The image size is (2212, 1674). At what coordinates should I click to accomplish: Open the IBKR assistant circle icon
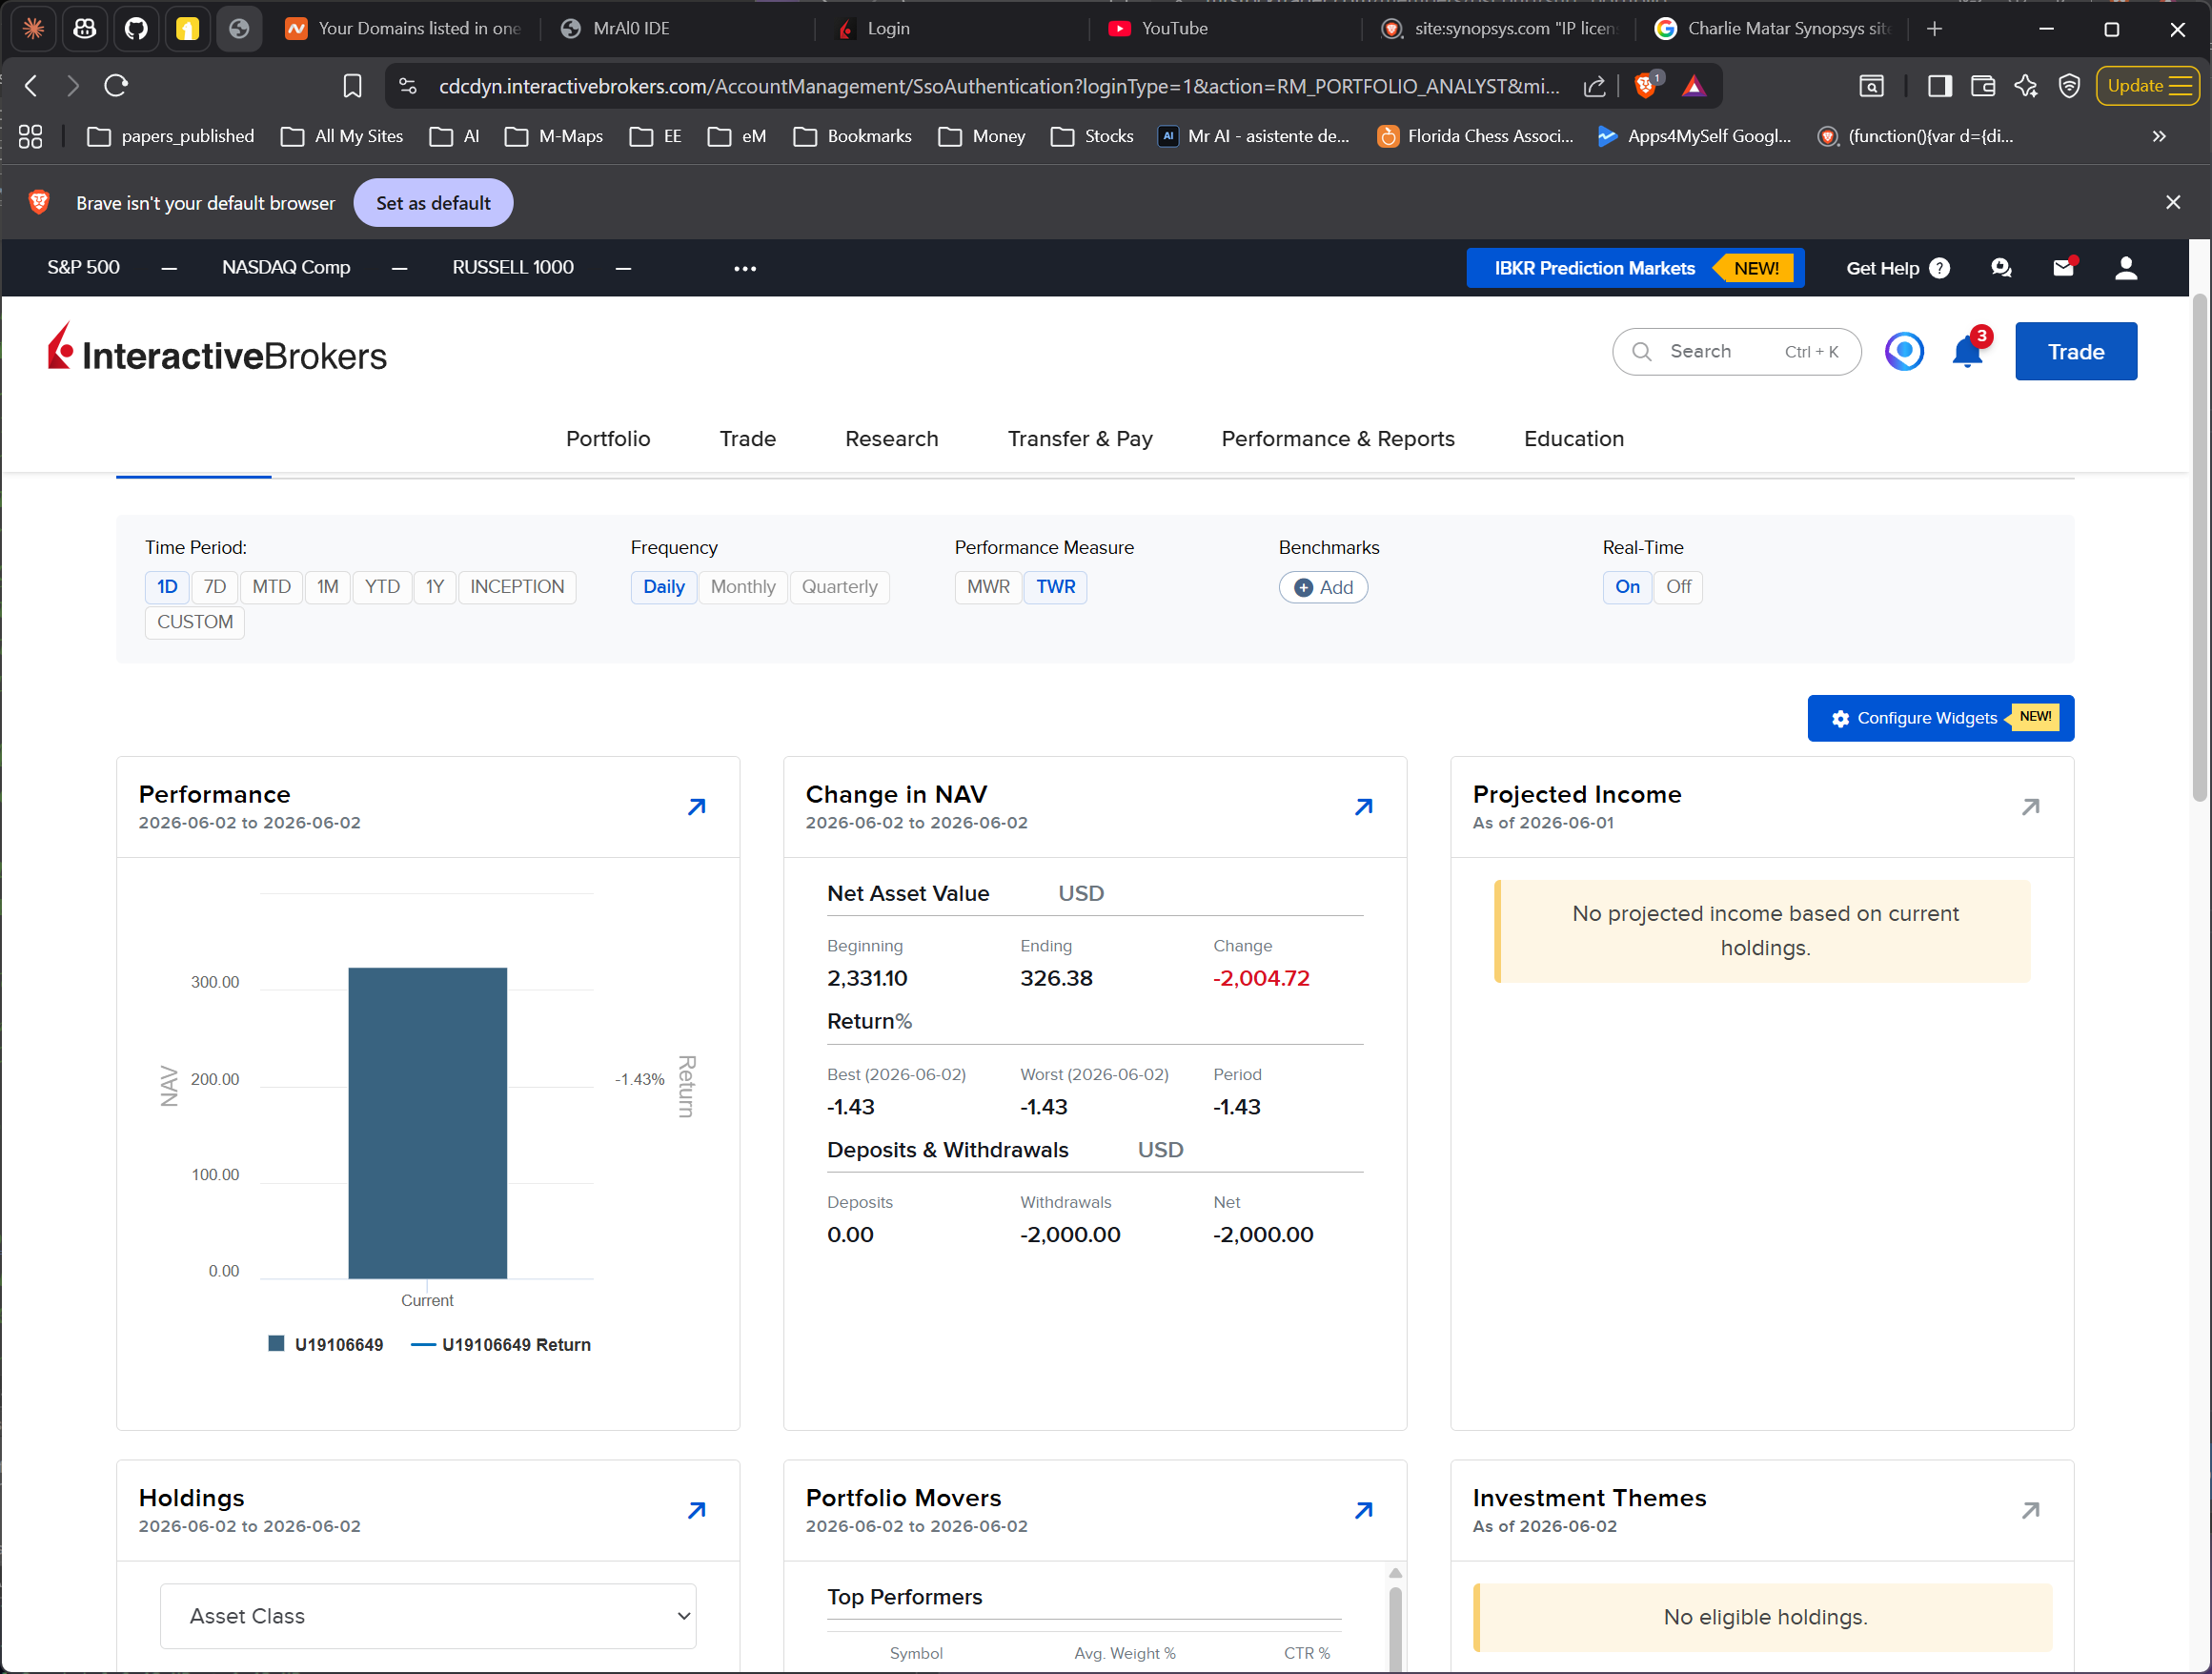1904,351
